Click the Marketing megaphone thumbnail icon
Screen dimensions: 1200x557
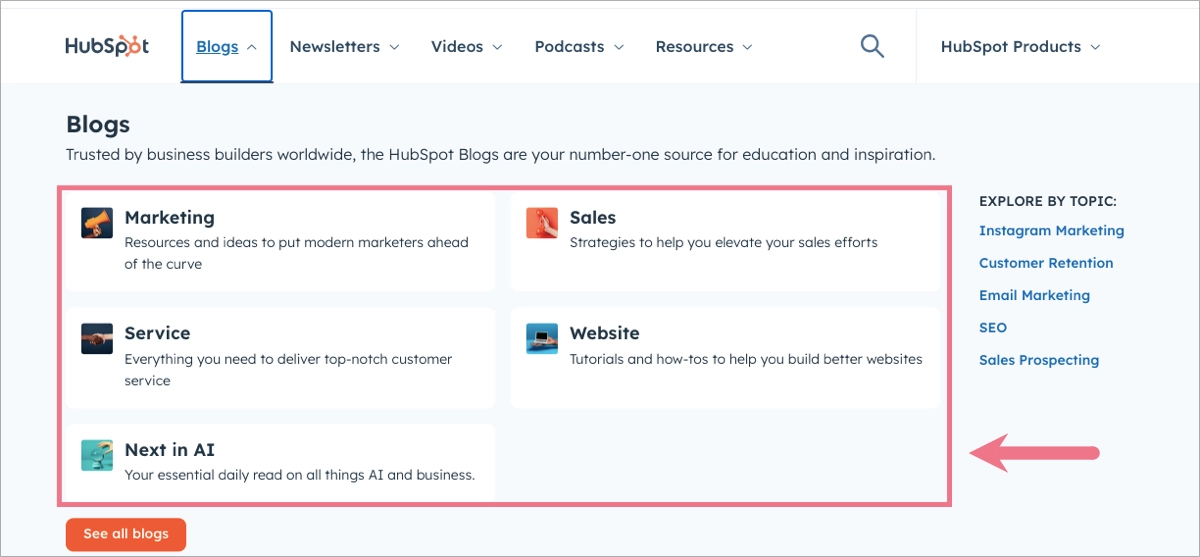(x=97, y=223)
